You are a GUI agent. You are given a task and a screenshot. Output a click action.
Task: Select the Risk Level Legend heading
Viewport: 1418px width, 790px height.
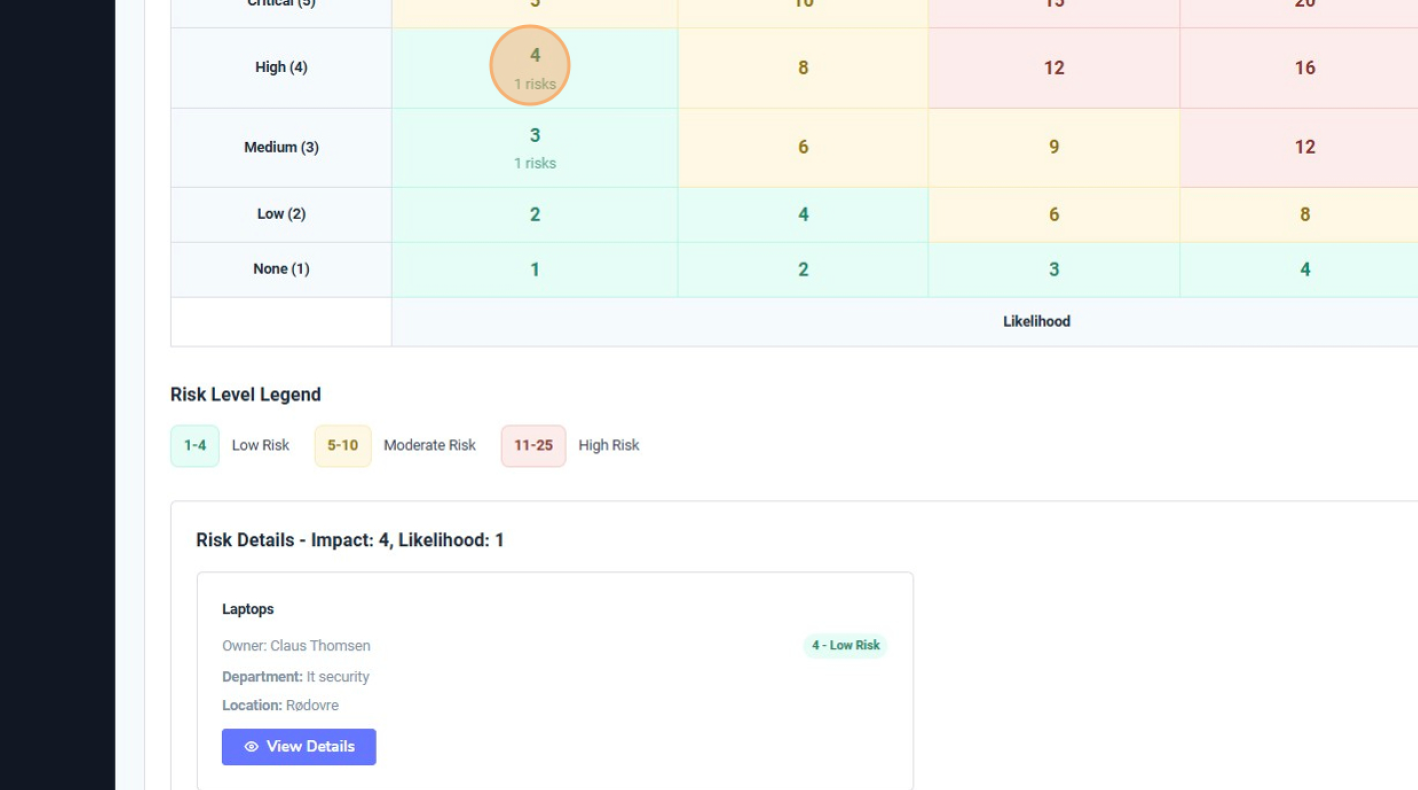(245, 394)
